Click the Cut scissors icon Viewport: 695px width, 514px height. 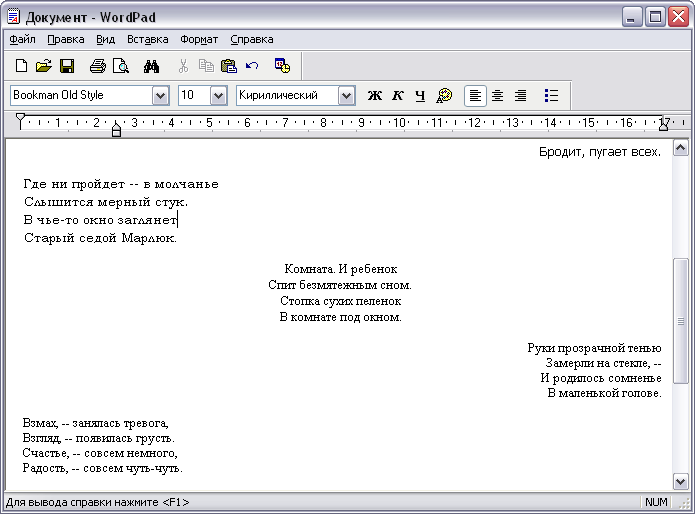(183, 66)
